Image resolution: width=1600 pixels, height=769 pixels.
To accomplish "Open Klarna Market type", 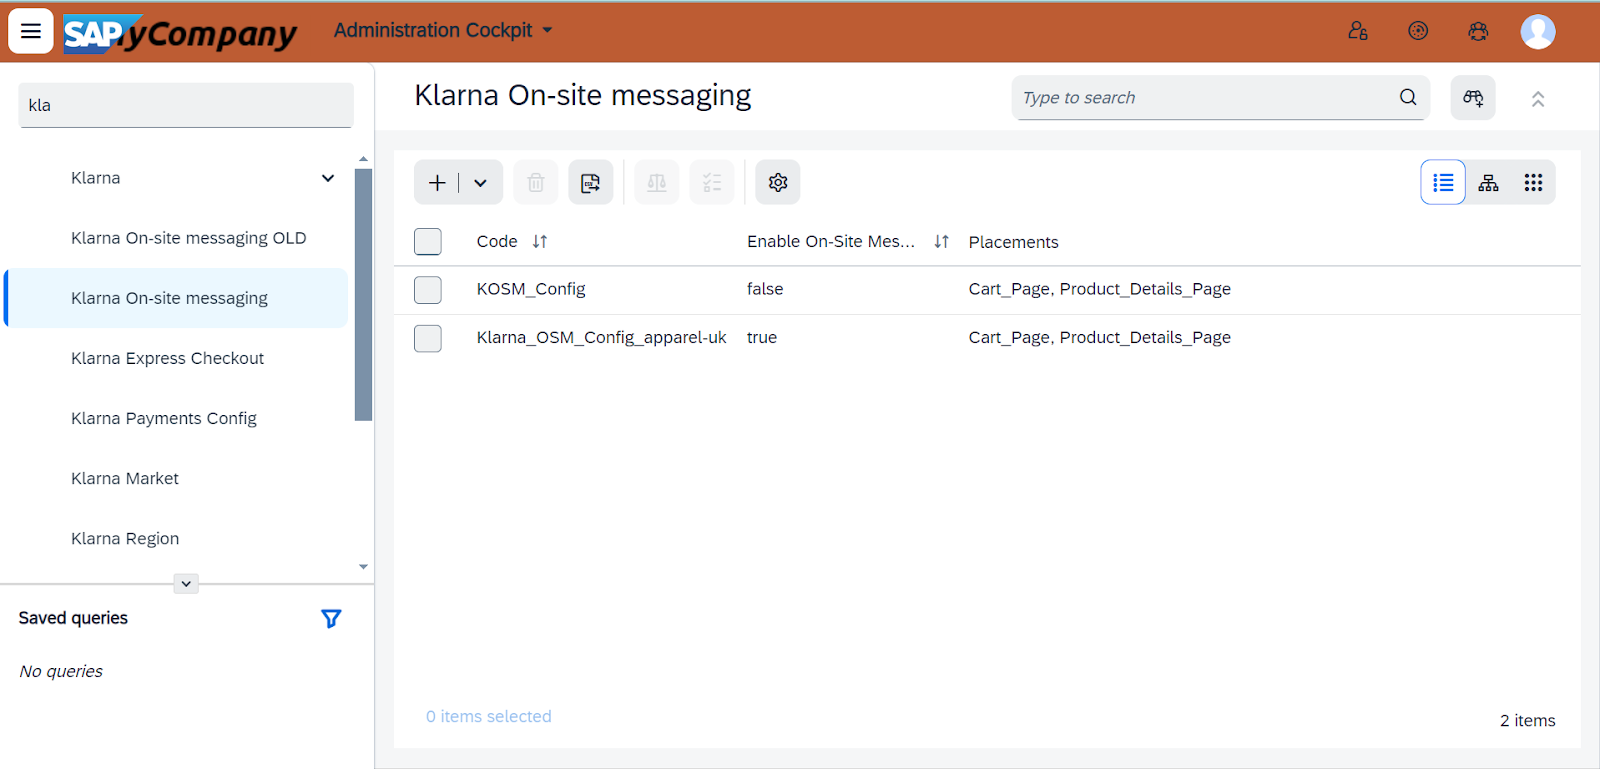I will point(125,478).
